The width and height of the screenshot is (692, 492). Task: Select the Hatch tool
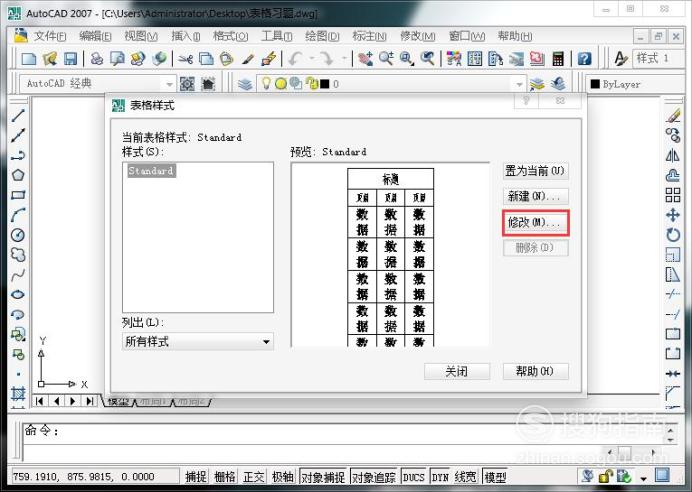(x=18, y=393)
